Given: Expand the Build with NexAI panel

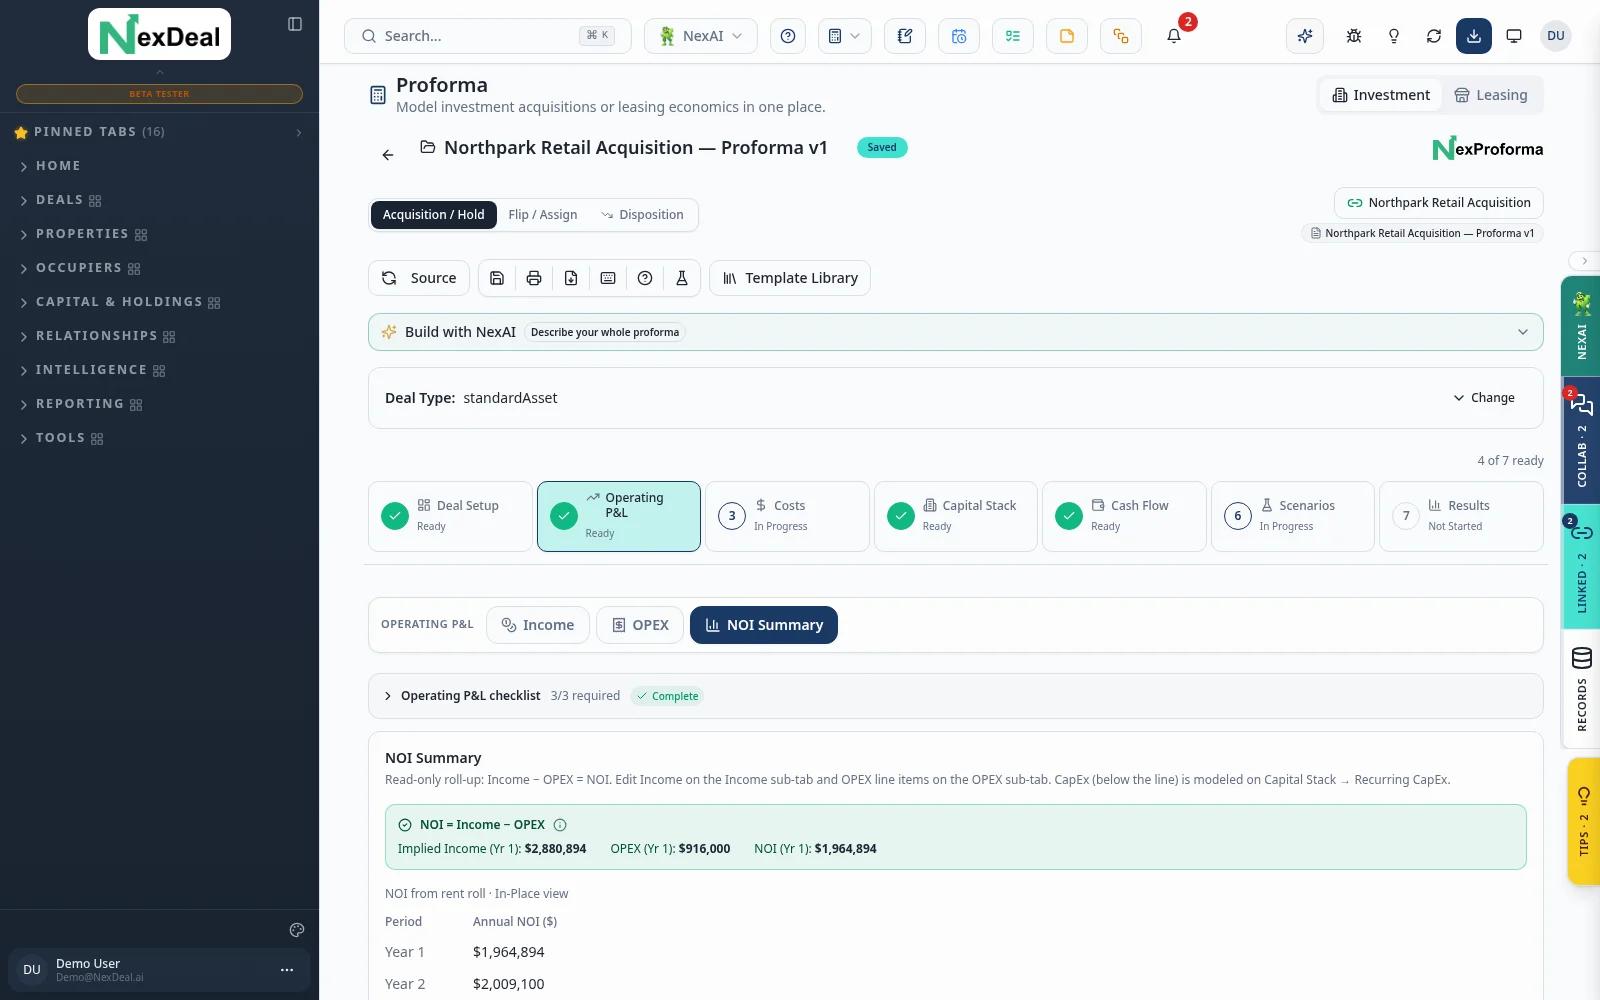Looking at the screenshot, I should click(956, 332).
